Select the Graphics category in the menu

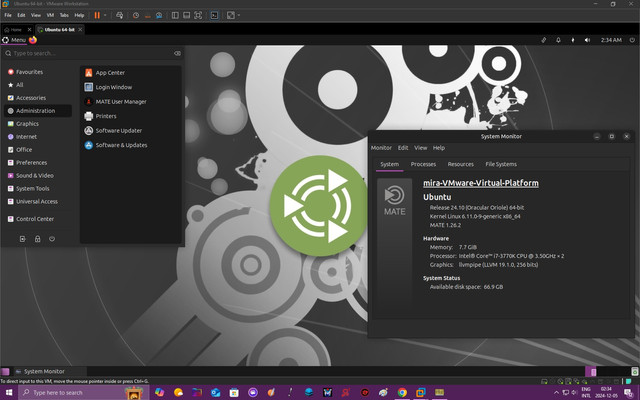click(x=27, y=124)
